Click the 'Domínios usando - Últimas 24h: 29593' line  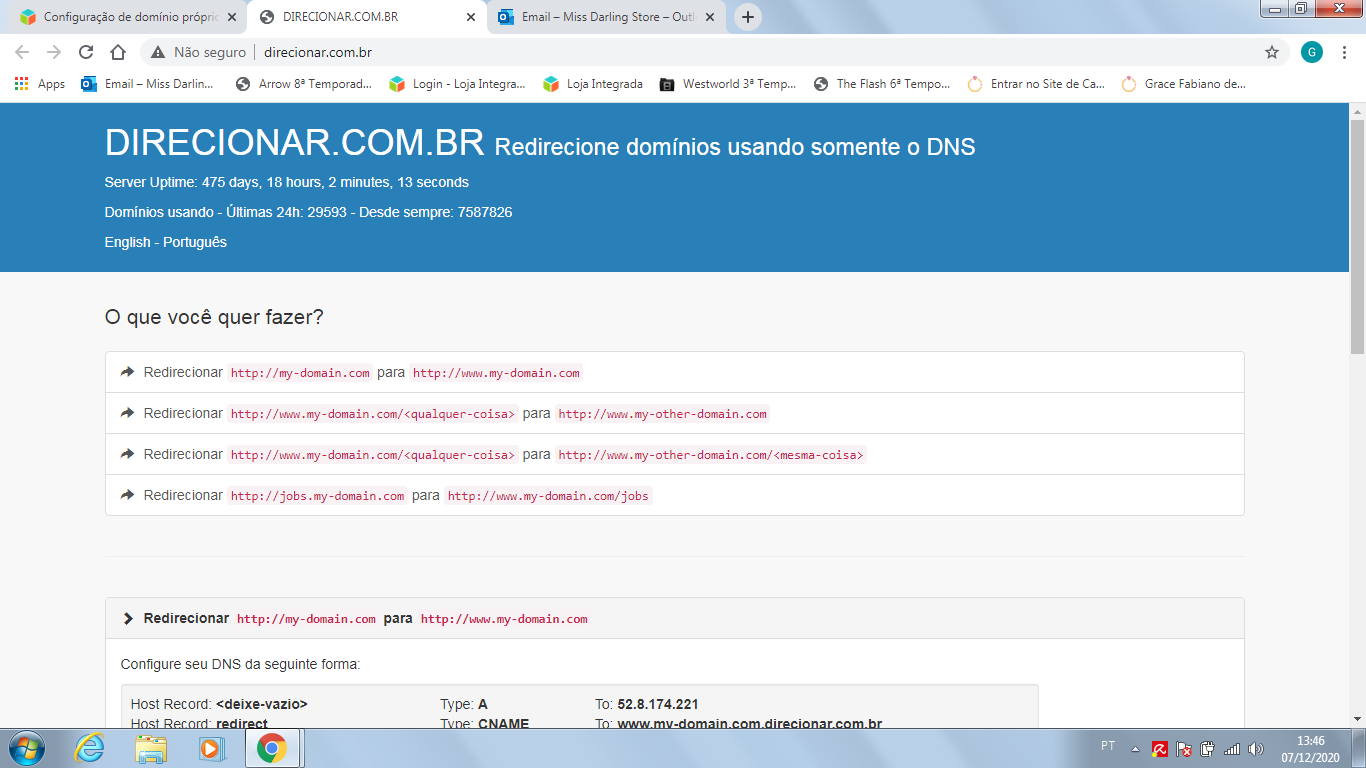(309, 212)
